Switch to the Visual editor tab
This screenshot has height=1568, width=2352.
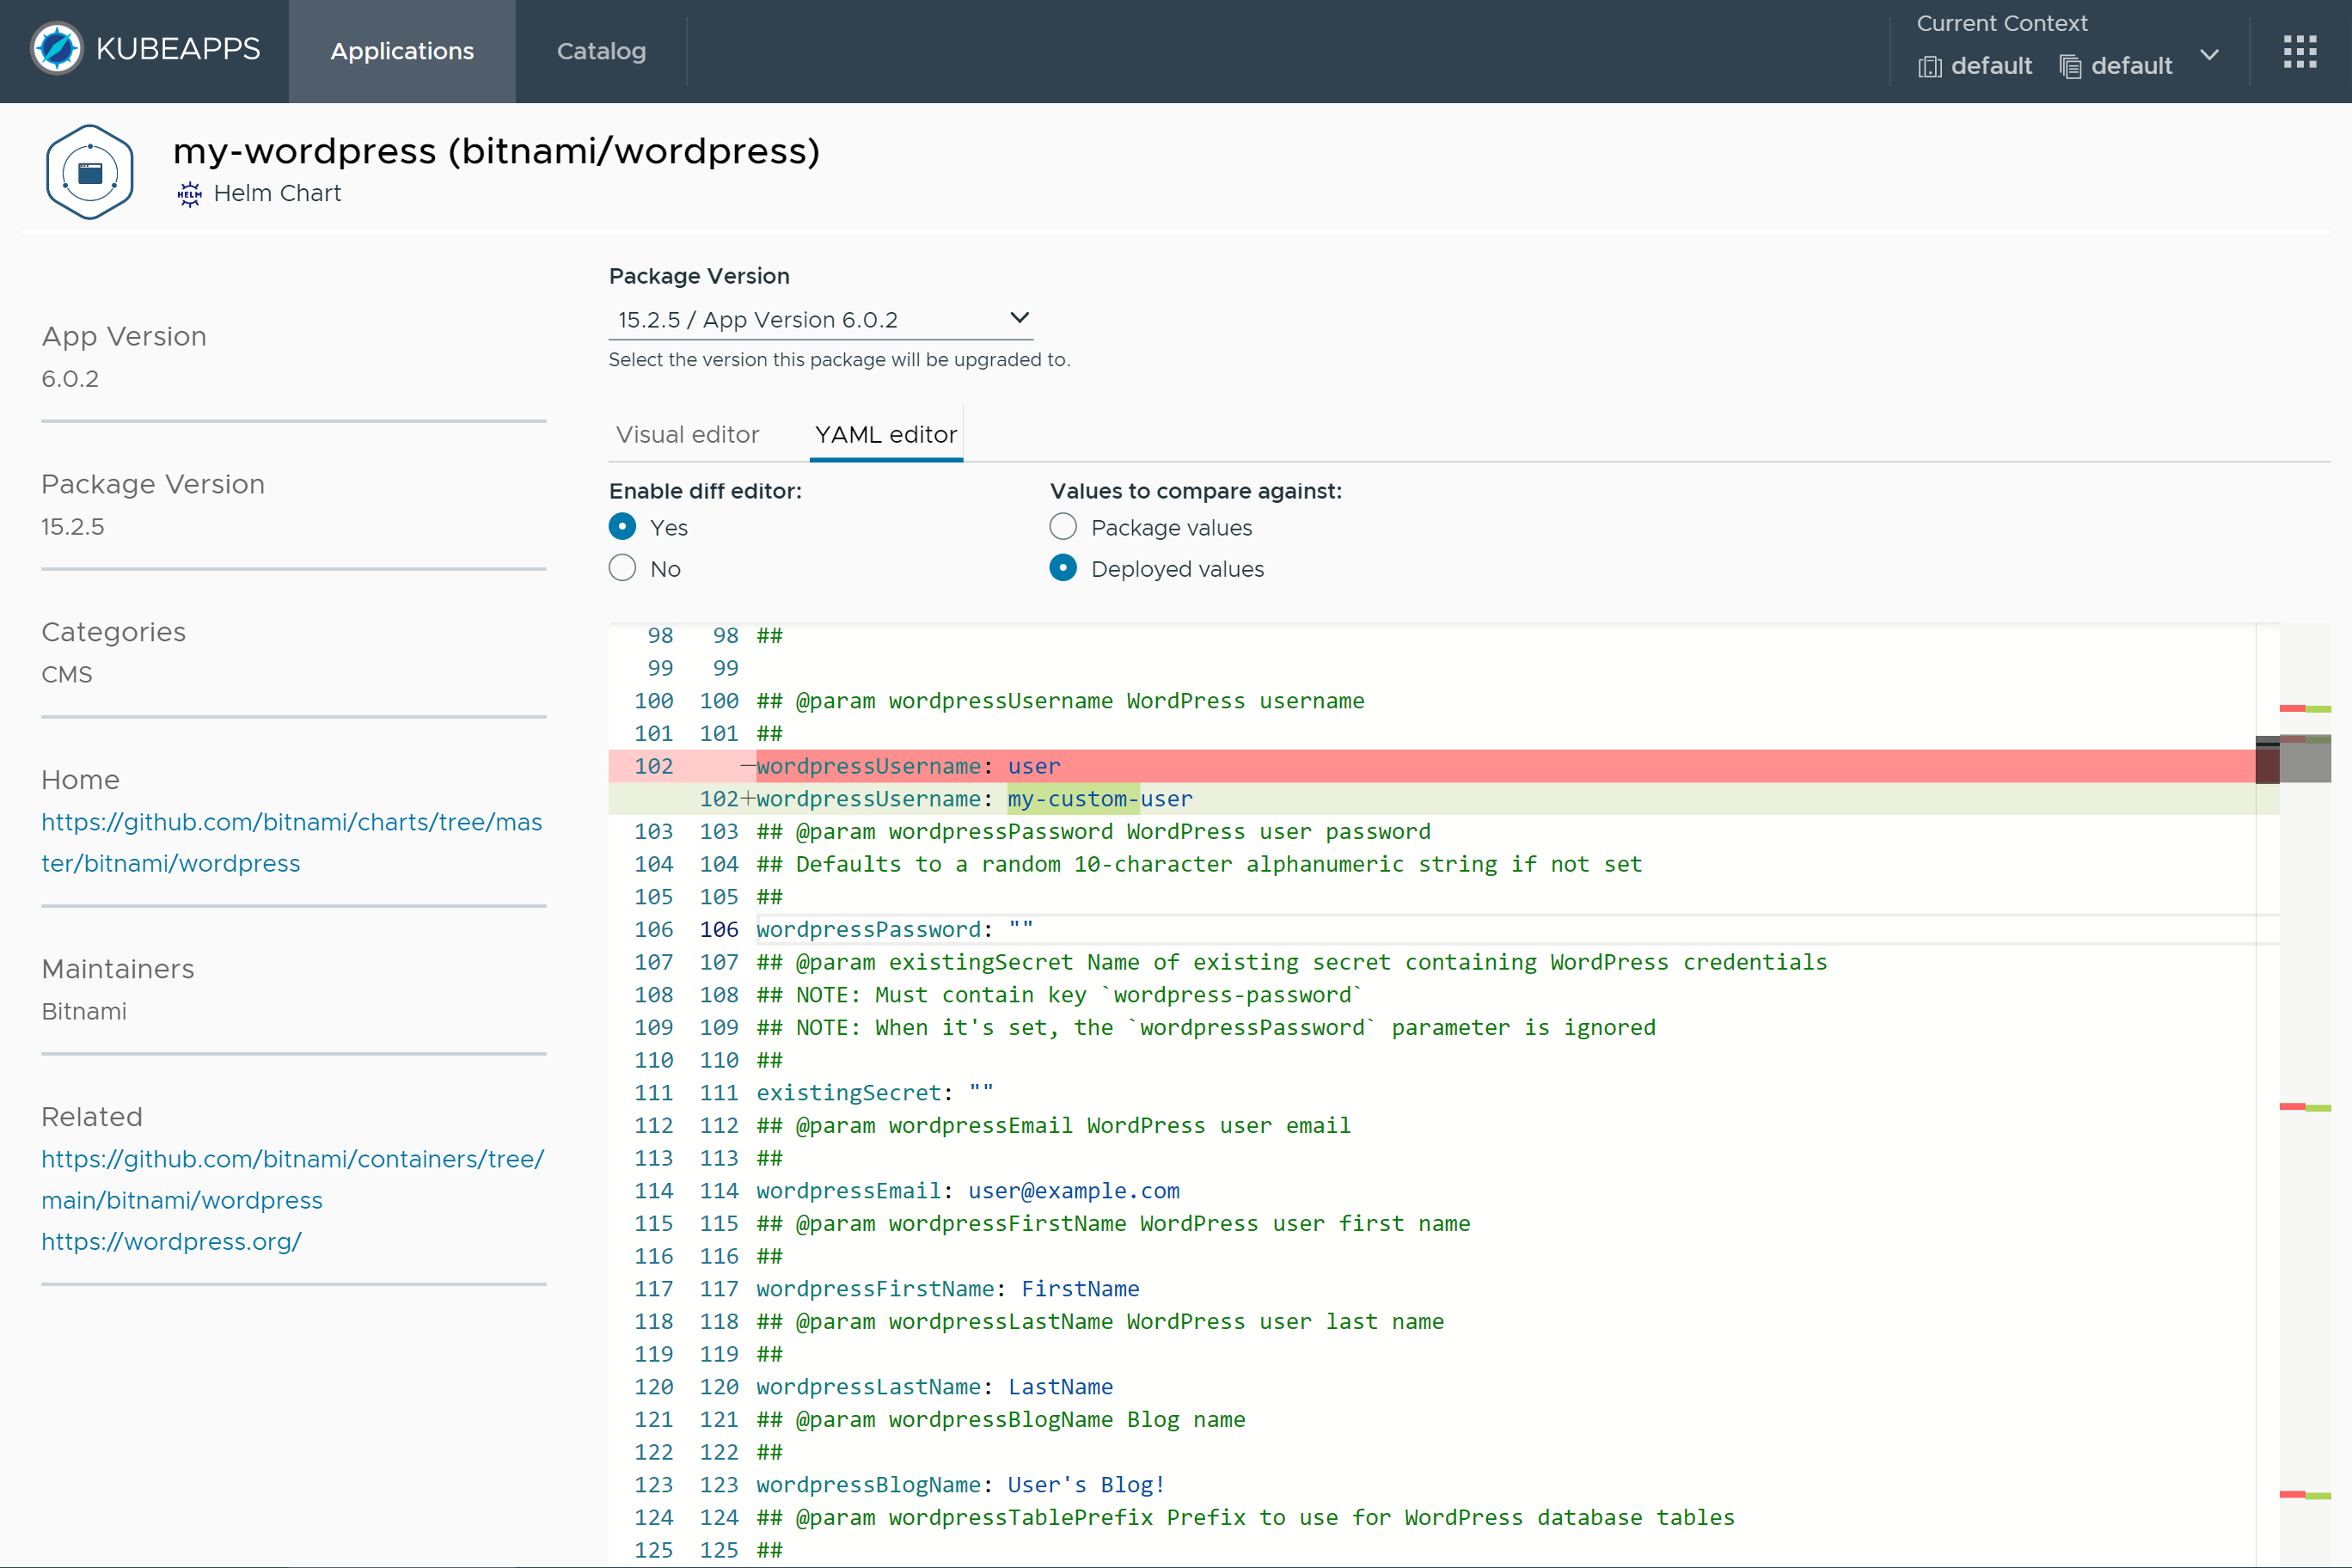click(x=687, y=434)
